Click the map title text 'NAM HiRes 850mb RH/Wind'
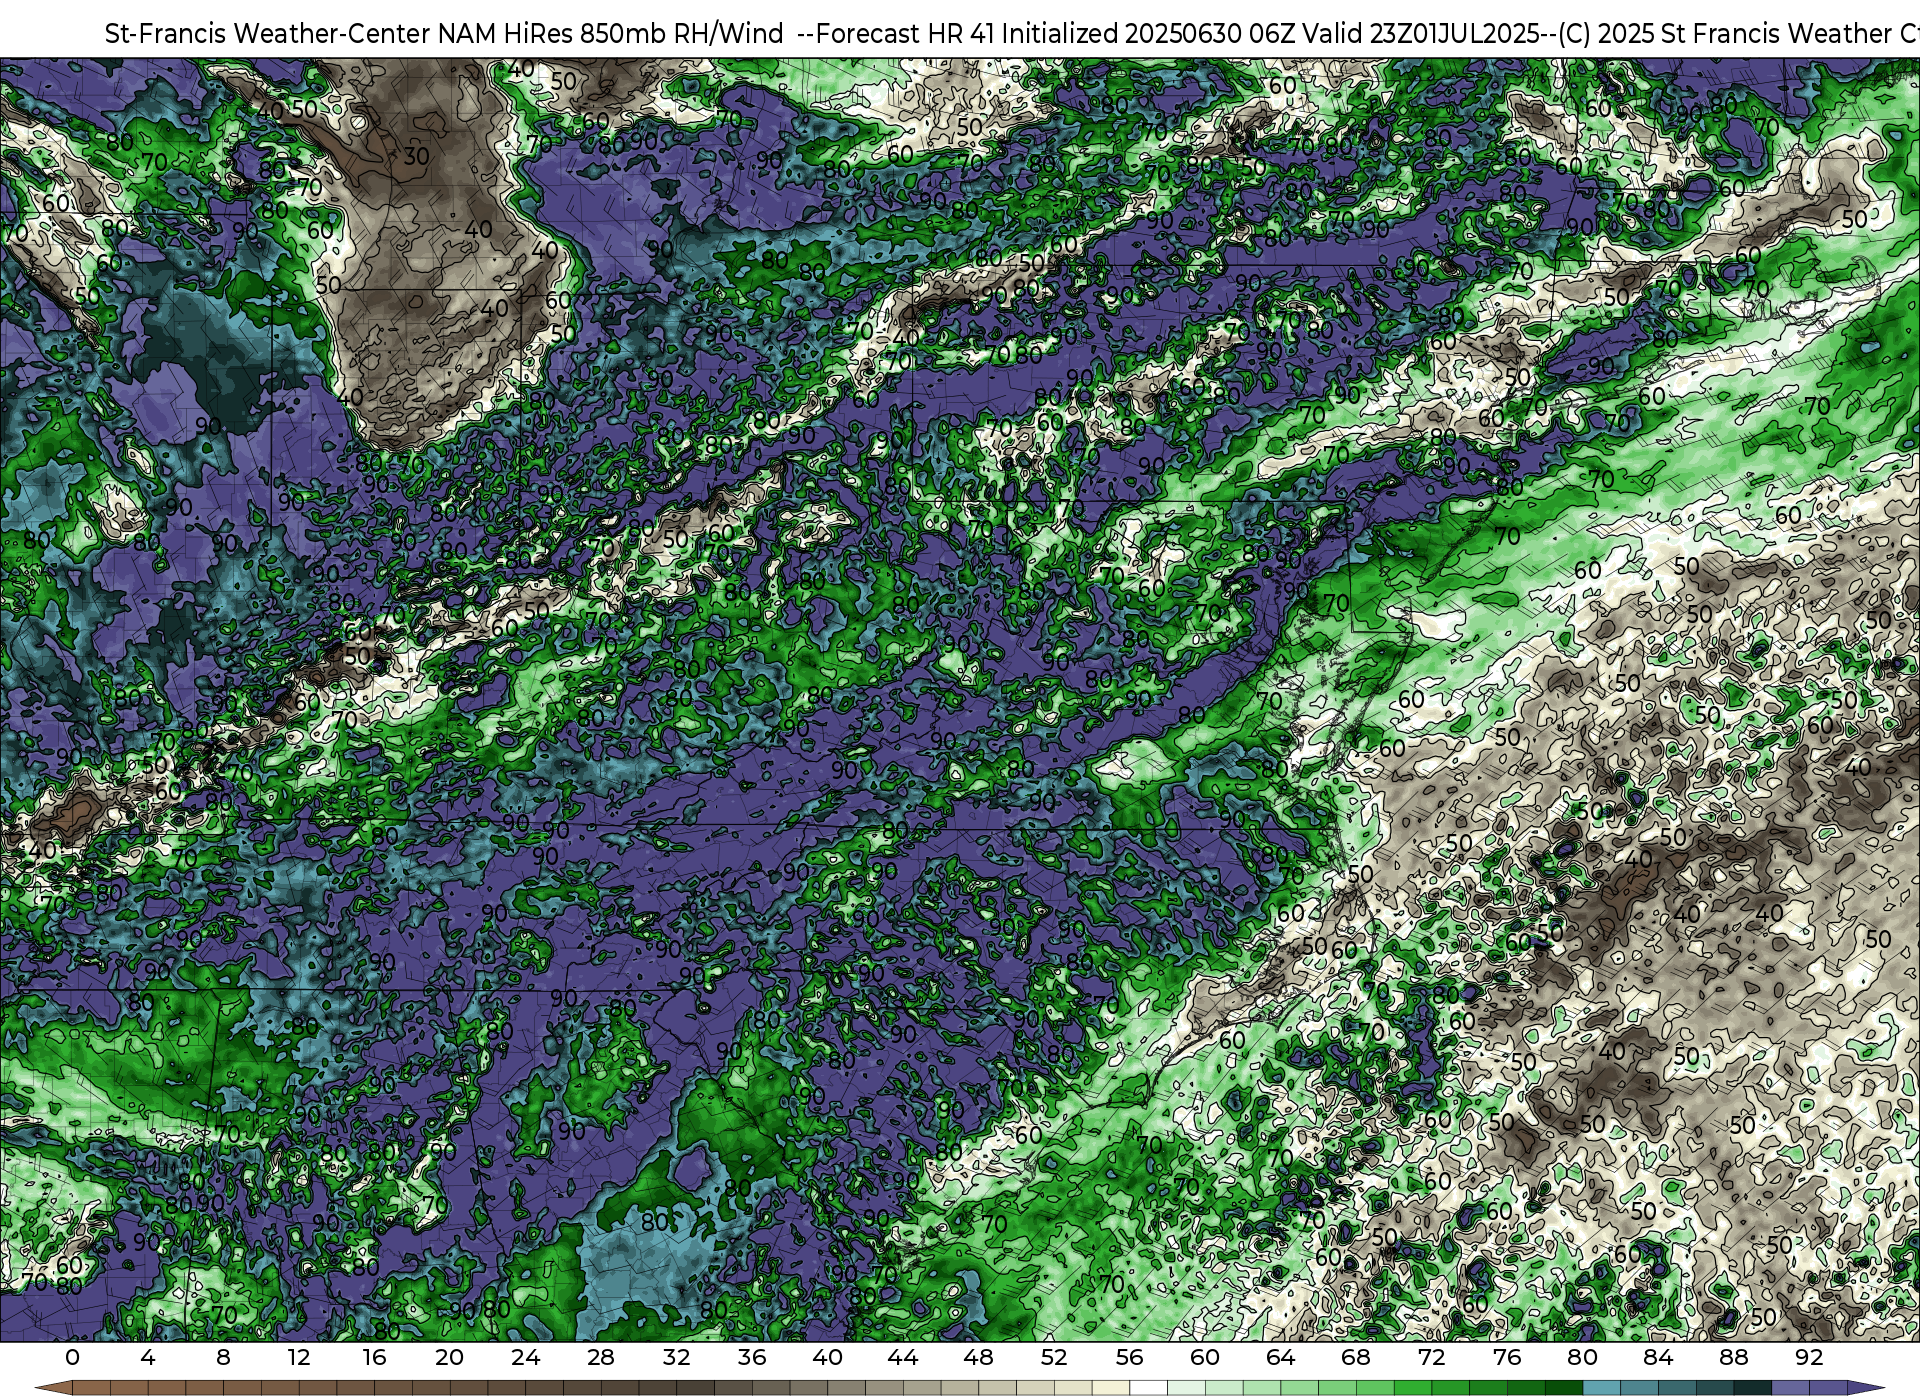The width and height of the screenshot is (1920, 1400). tap(611, 34)
